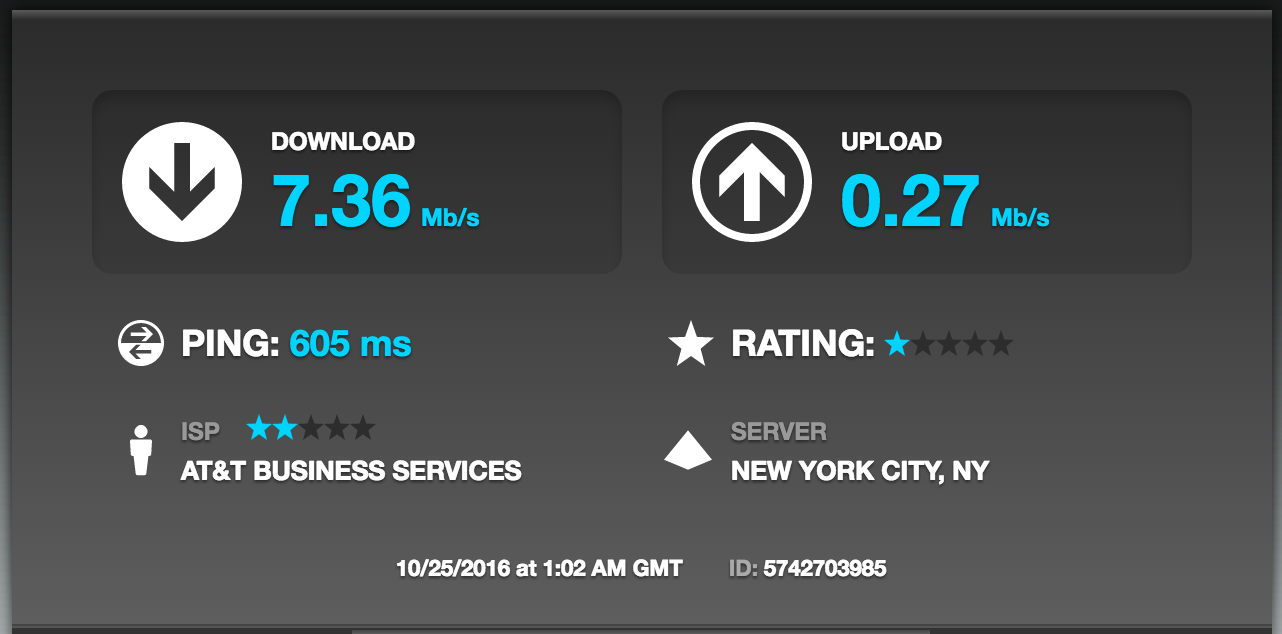Image resolution: width=1282 pixels, height=634 pixels.
Task: Select the 0.27 upload speed value
Action: click(911, 201)
